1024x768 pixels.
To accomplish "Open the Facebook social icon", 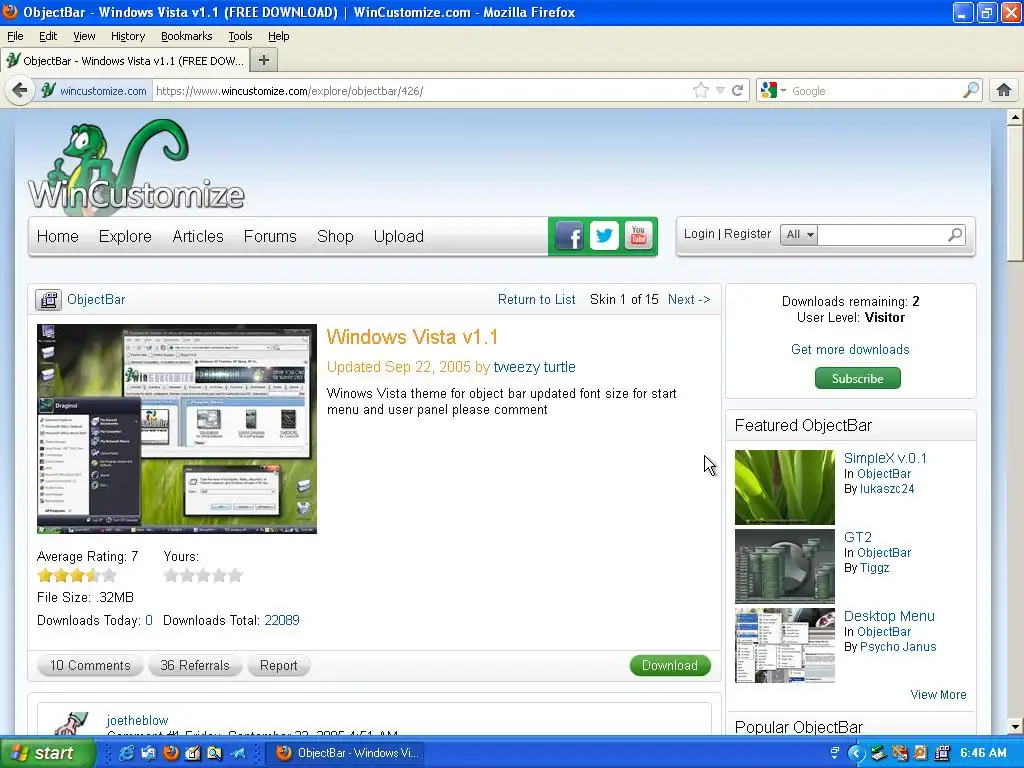I will (569, 236).
